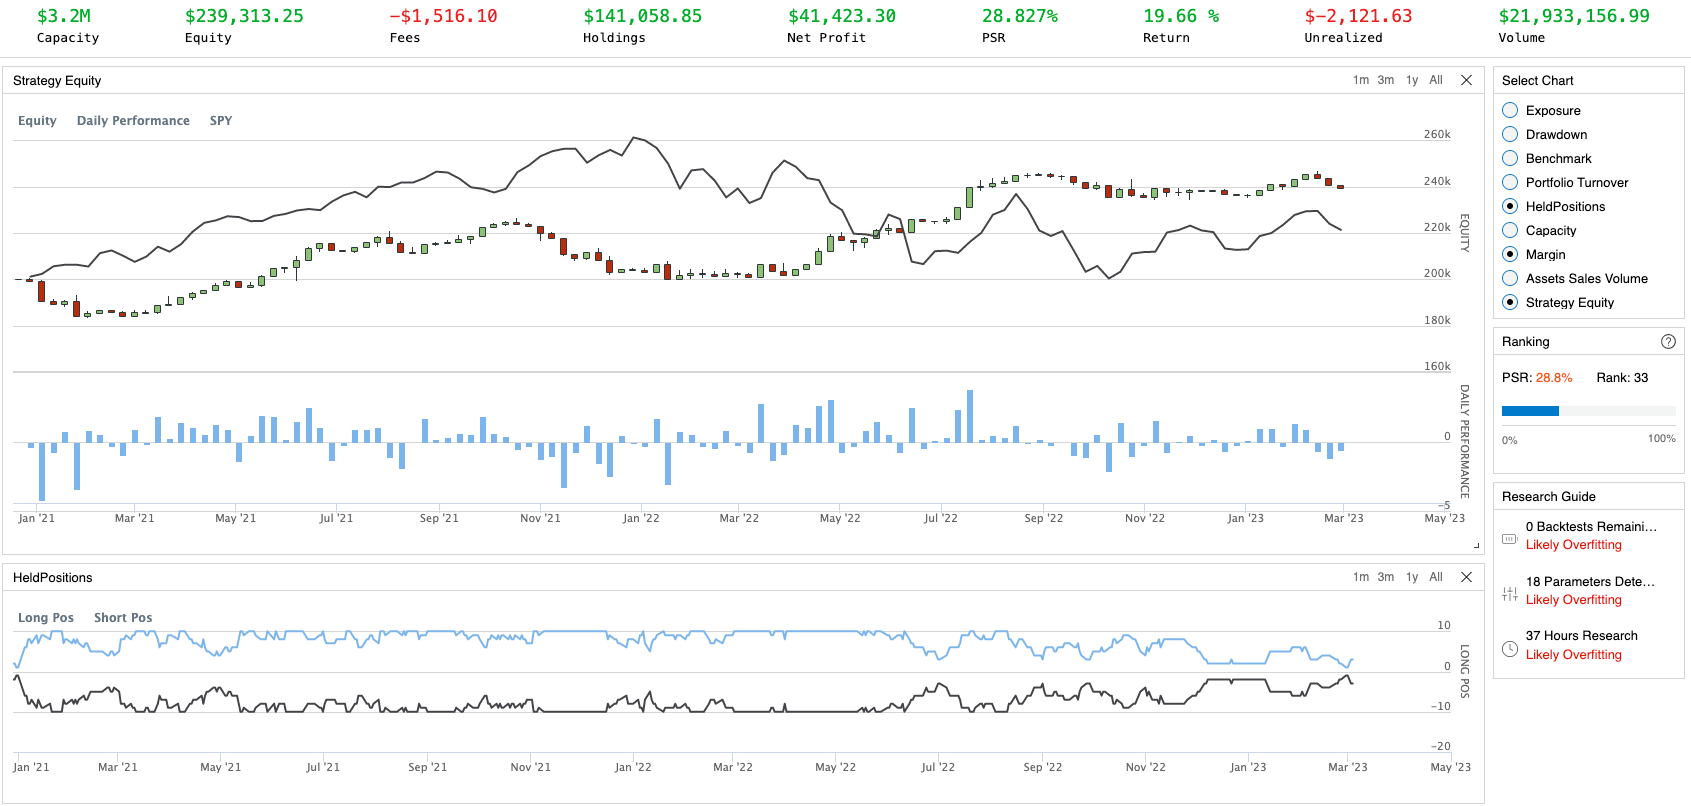Close the Strategy Equity chart panel
The image size is (1691, 806).
(1466, 80)
